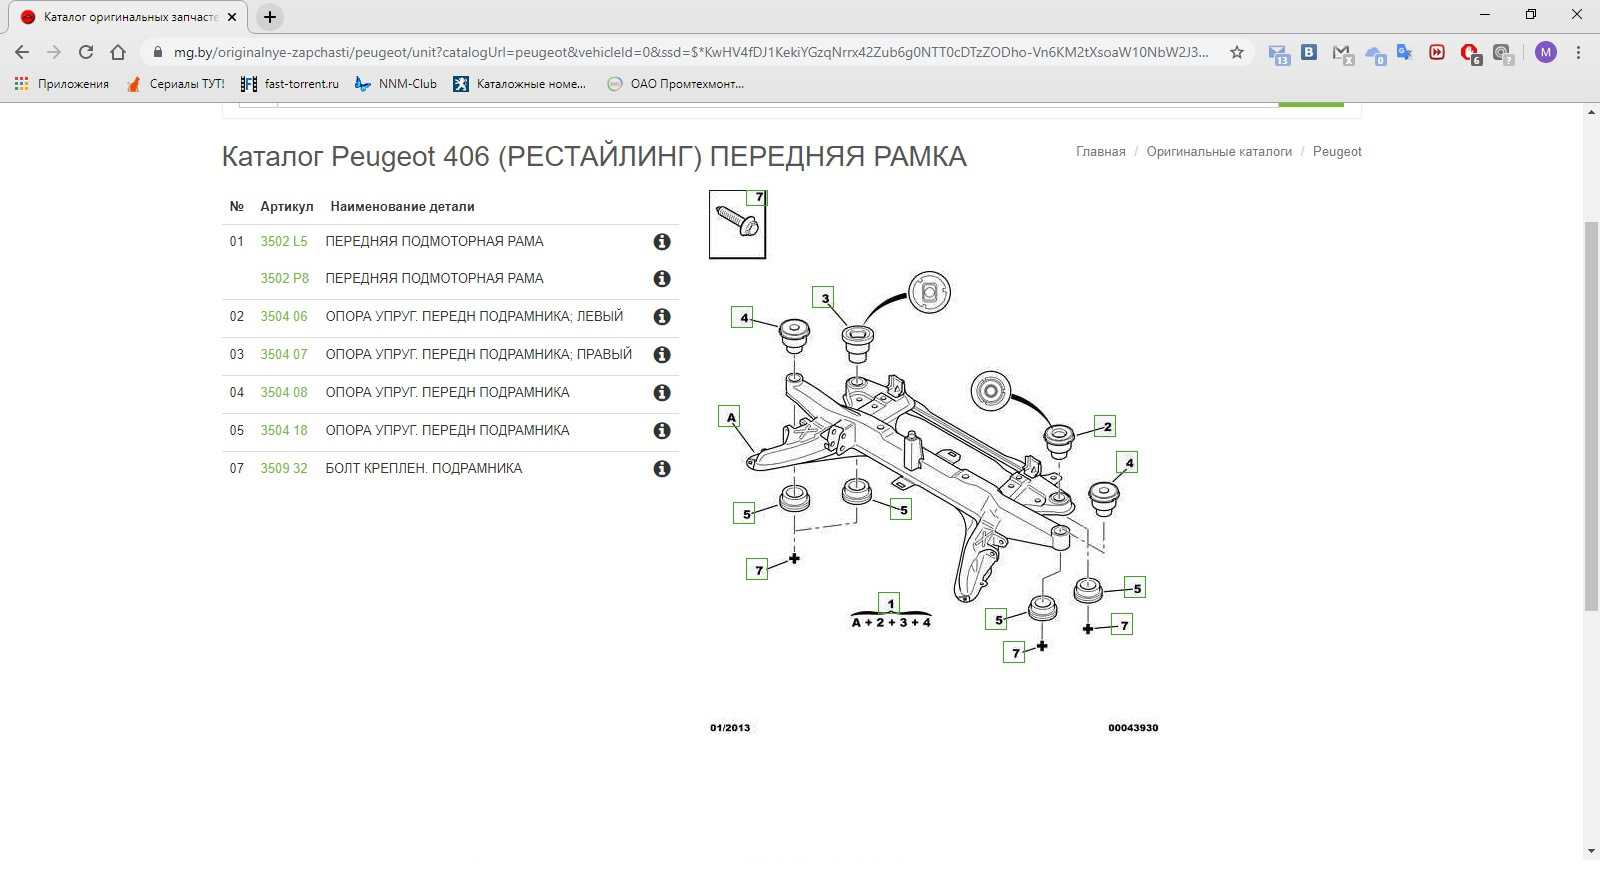The image size is (1602, 884).
Task: Click the page vertical scrollbar
Action: click(x=1591, y=415)
